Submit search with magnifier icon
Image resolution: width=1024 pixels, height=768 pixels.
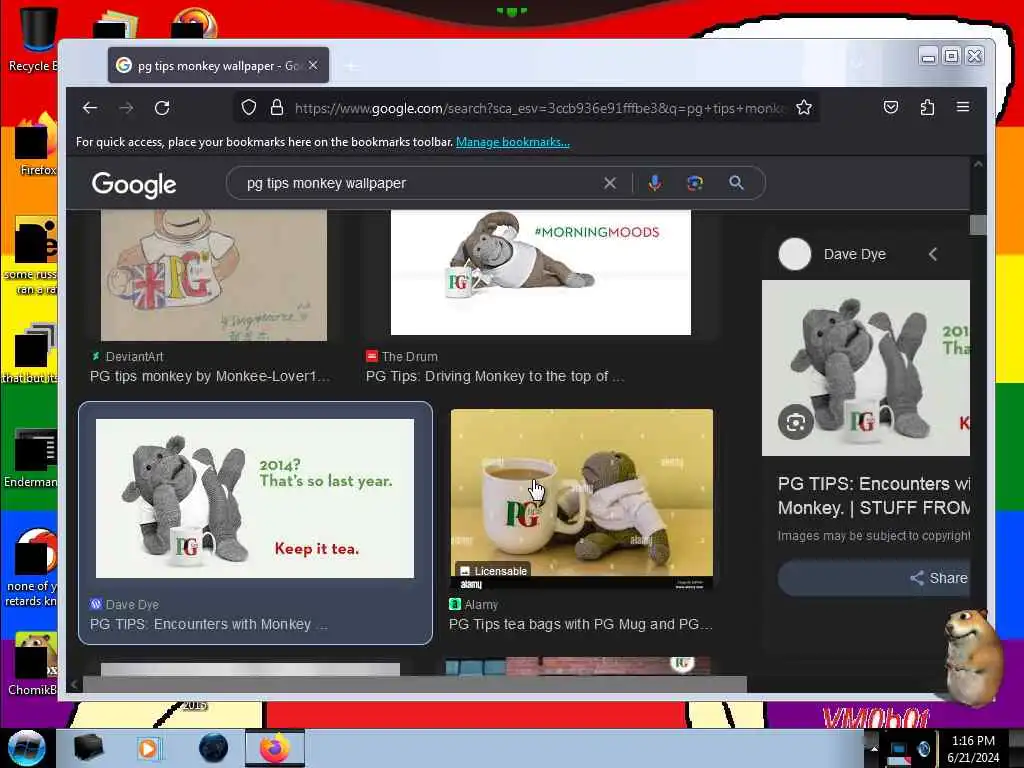click(736, 184)
